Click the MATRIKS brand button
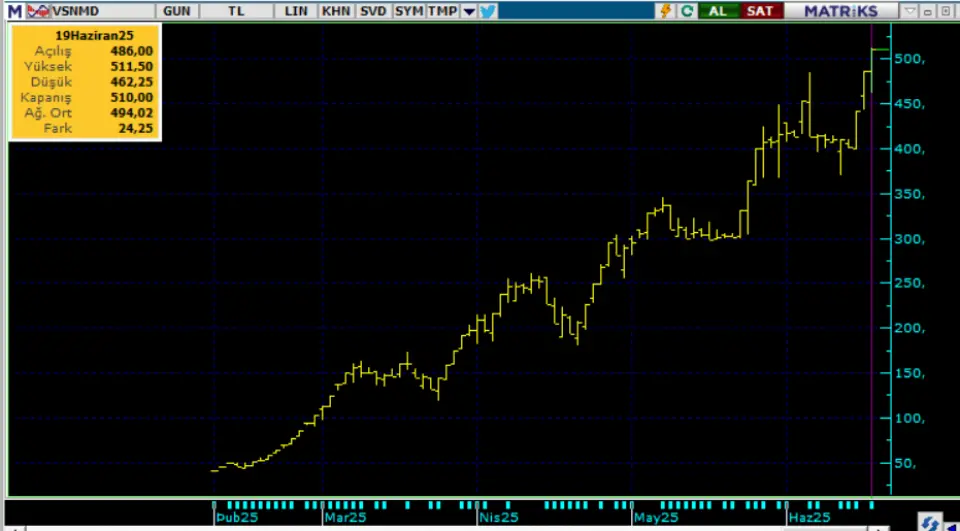The width and height of the screenshot is (960, 531). coord(841,11)
